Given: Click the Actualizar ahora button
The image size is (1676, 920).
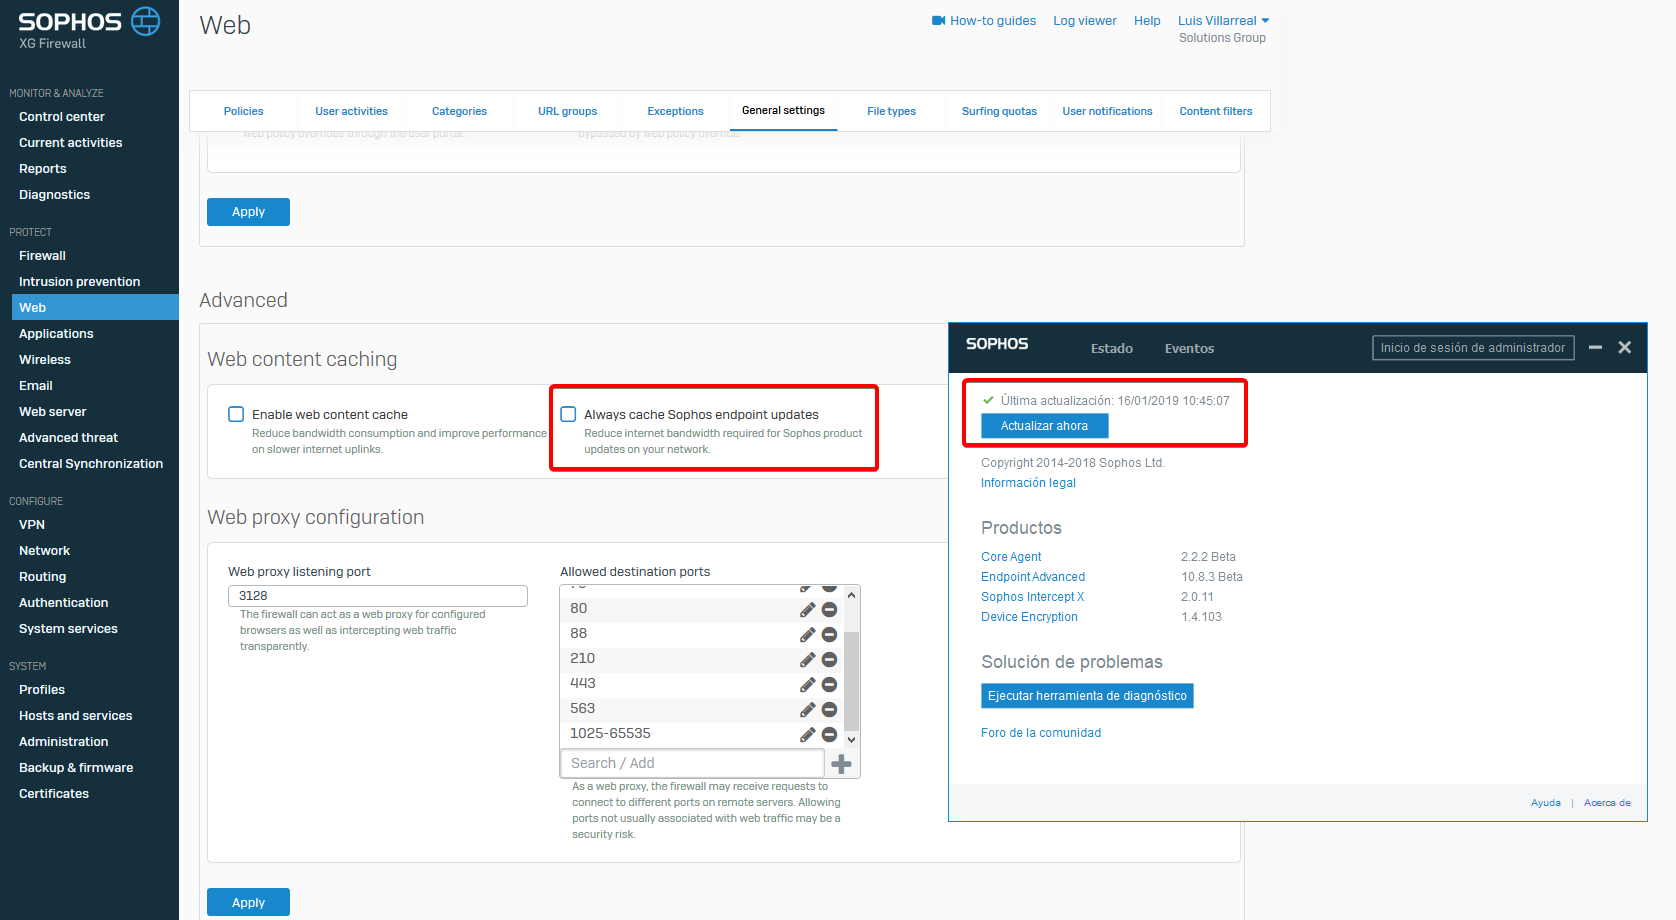Looking at the screenshot, I should coord(1044,426).
